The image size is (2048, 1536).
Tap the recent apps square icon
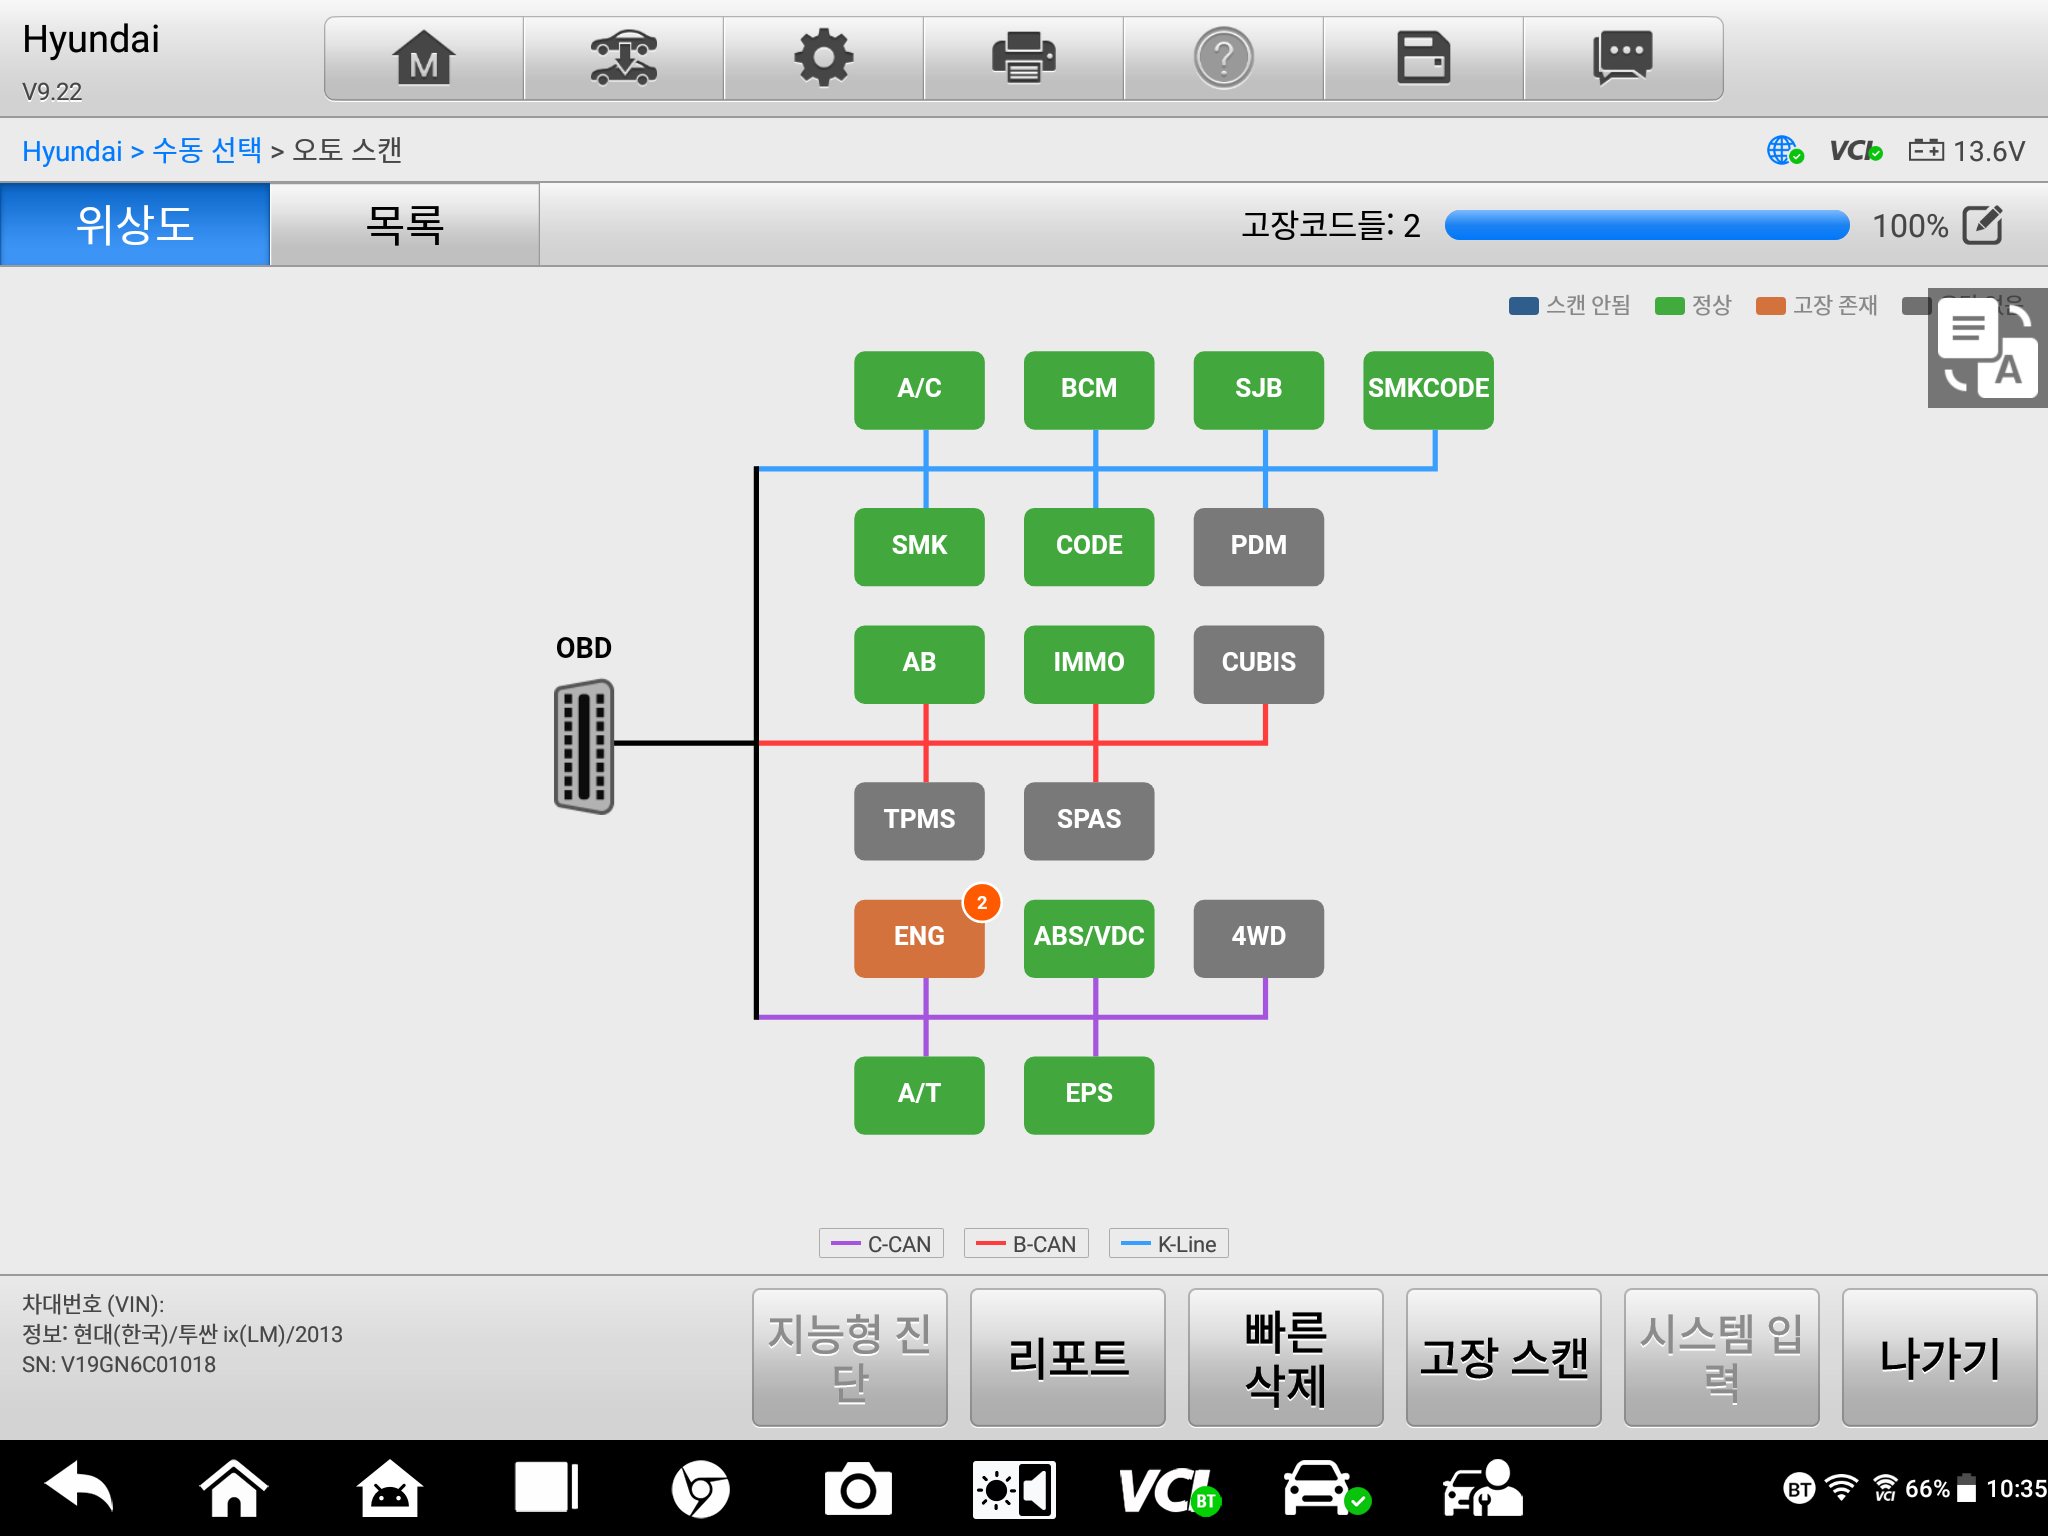click(546, 1489)
